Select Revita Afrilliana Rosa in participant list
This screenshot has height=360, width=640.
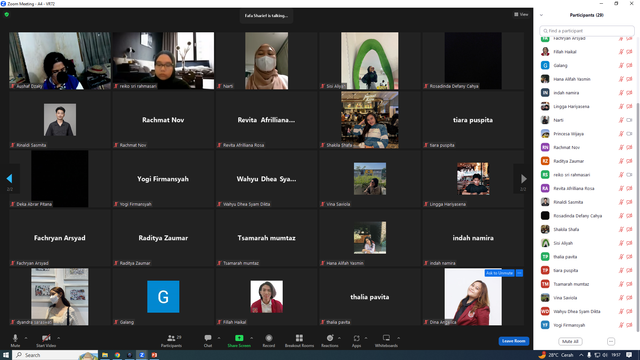pyautogui.click(x=586, y=189)
